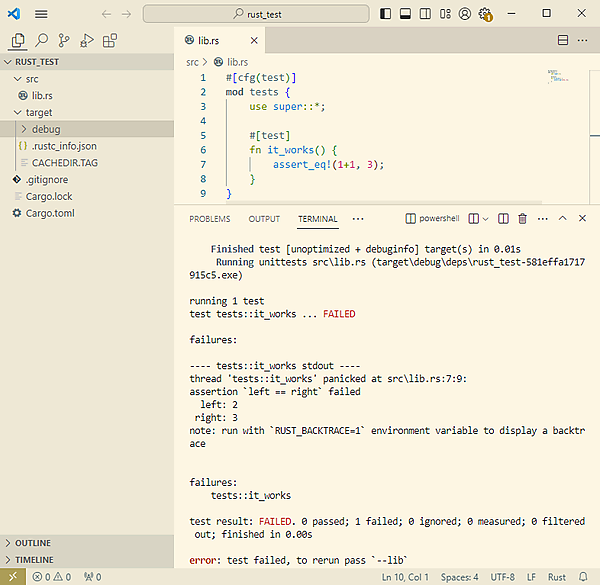Switch to the PROBLEMS tab
Image resolution: width=600 pixels, height=585 pixels.
click(209, 219)
